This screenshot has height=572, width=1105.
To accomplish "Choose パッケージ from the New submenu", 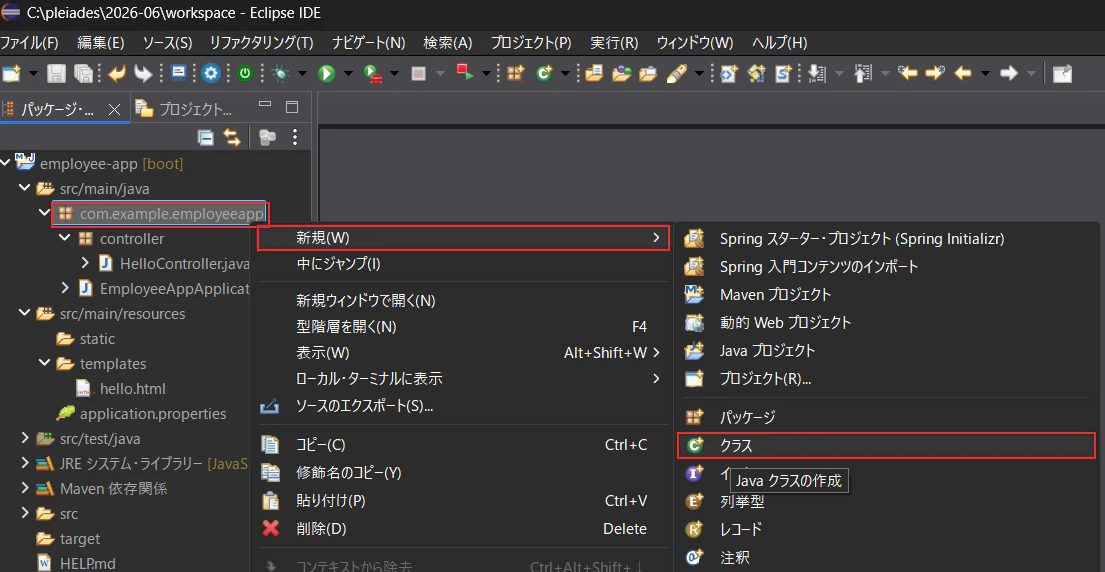I will (x=887, y=417).
